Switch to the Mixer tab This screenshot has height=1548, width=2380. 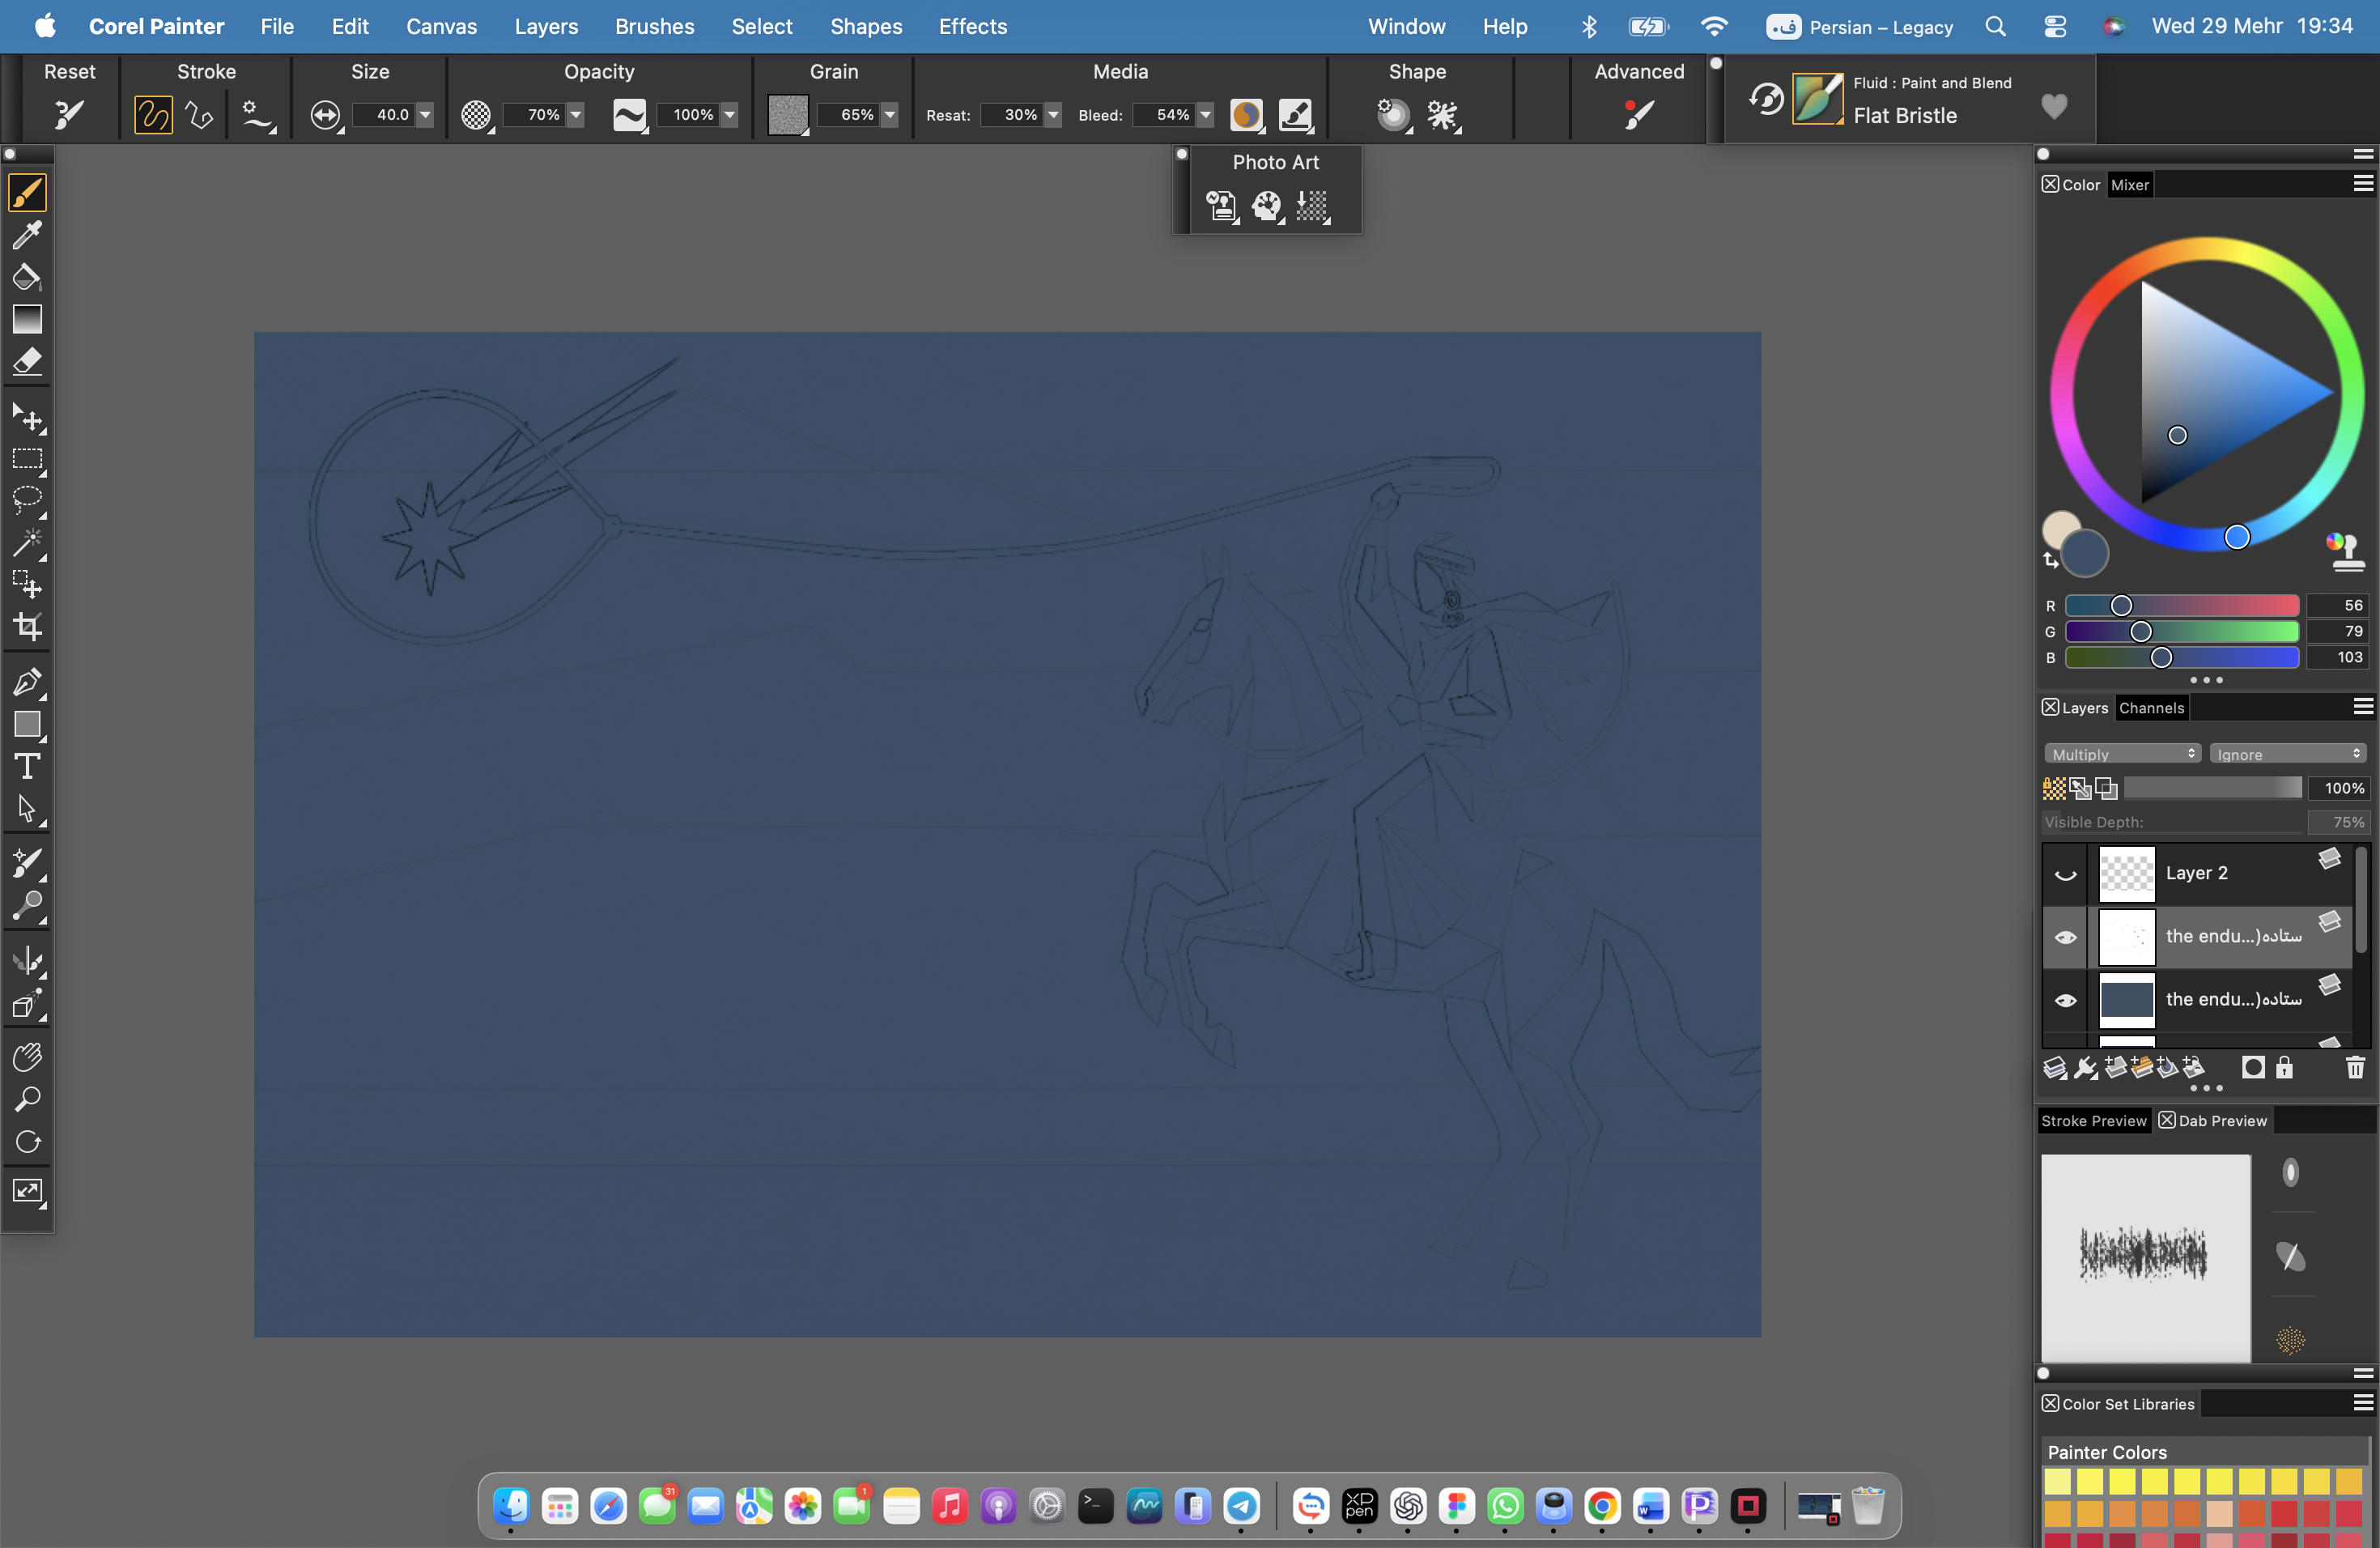pyautogui.click(x=2129, y=184)
